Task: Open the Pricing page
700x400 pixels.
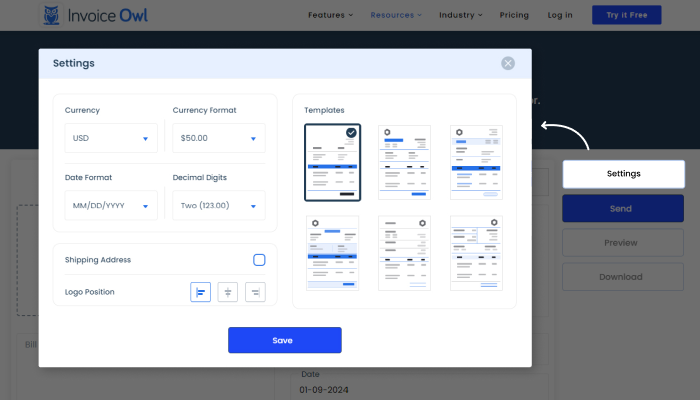Action: coord(514,15)
